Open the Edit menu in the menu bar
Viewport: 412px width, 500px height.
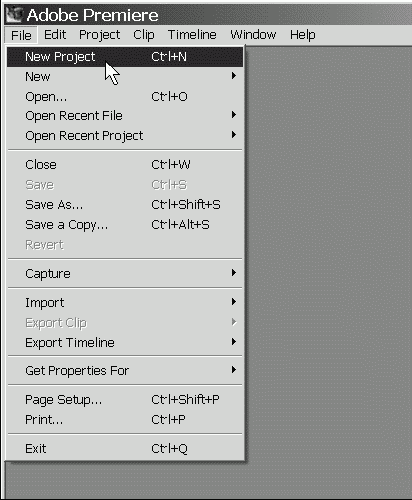[55, 35]
